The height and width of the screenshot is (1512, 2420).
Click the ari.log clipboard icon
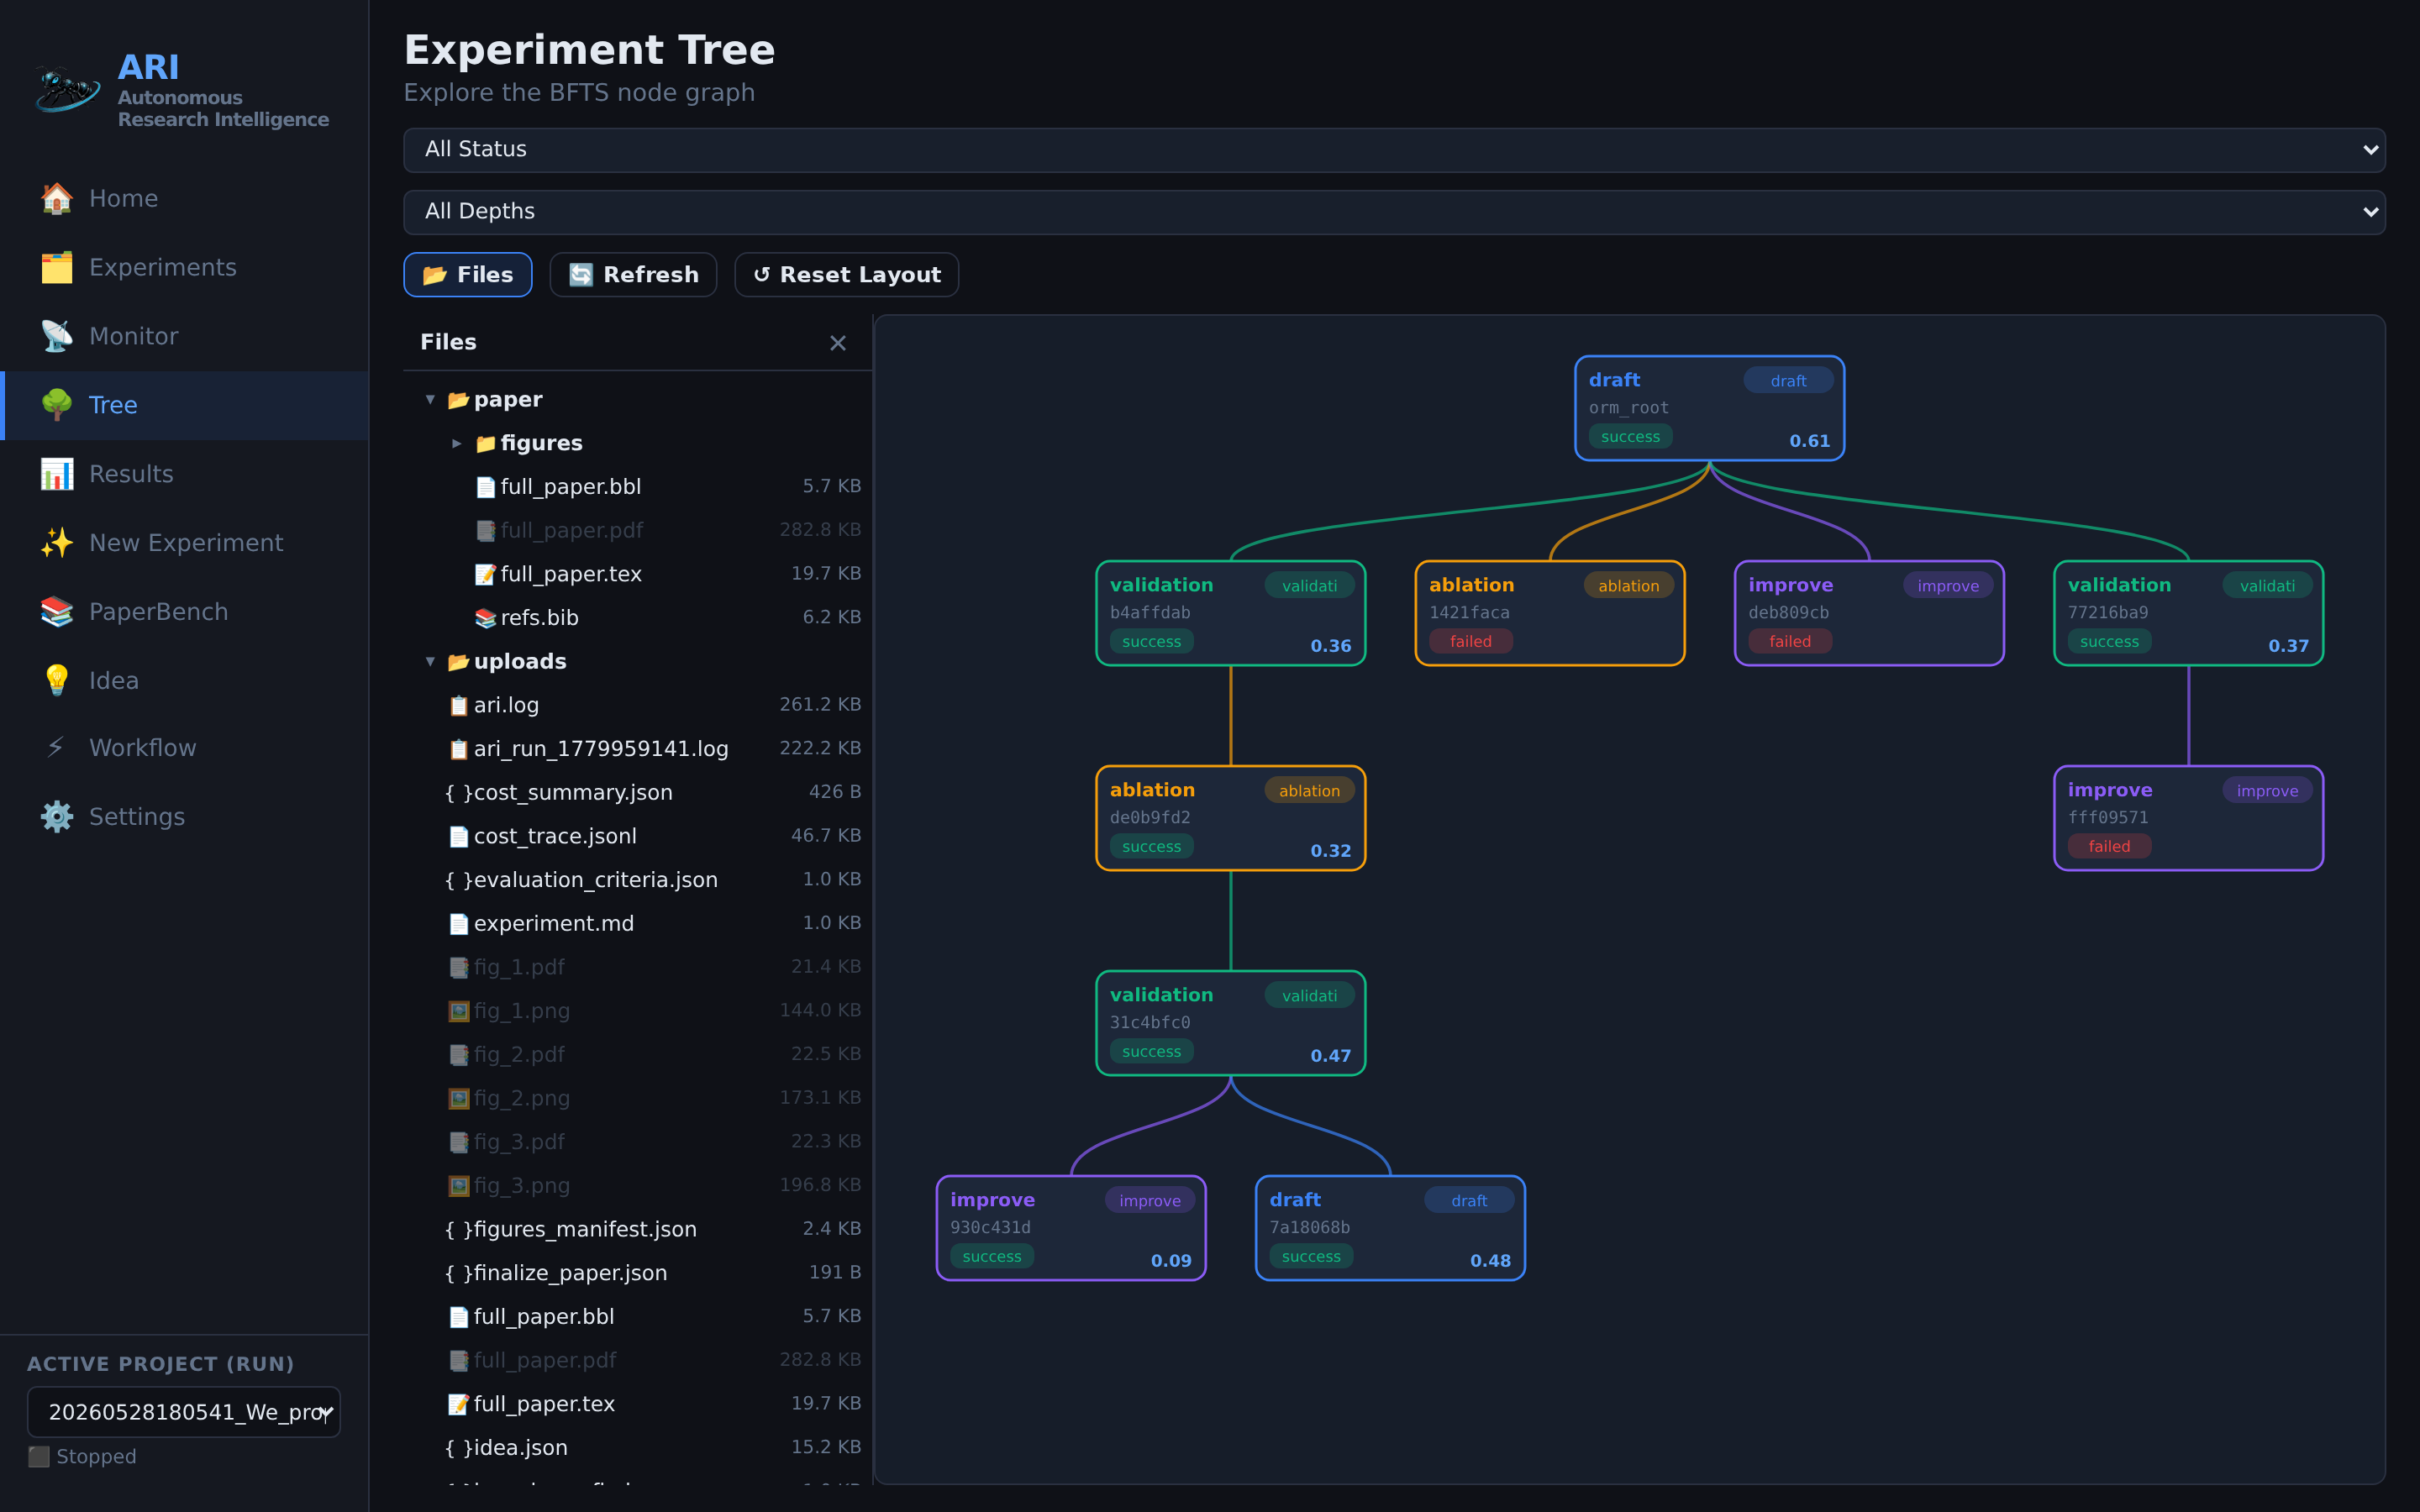458,705
